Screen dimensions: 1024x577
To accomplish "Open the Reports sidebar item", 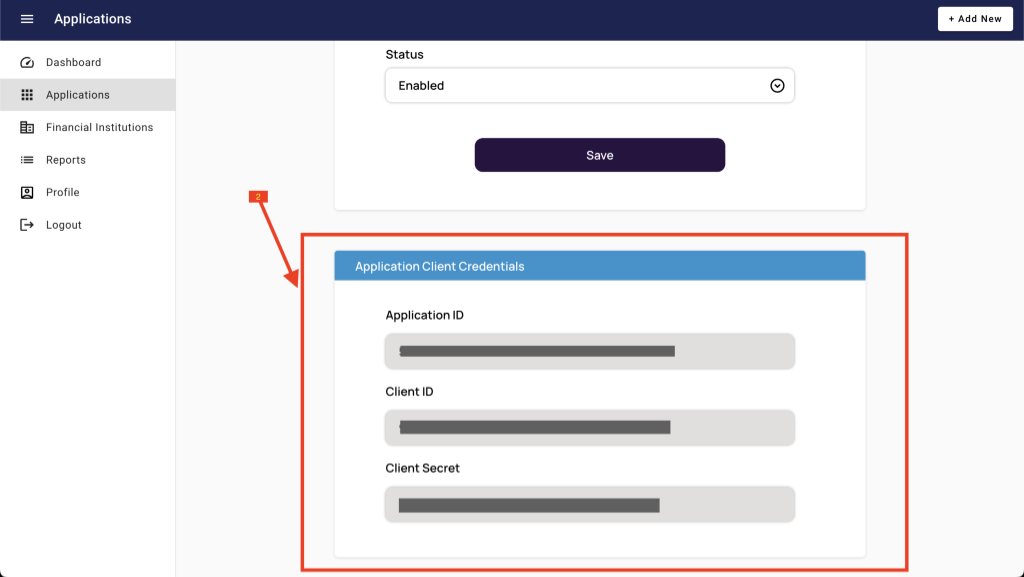I will [66, 160].
